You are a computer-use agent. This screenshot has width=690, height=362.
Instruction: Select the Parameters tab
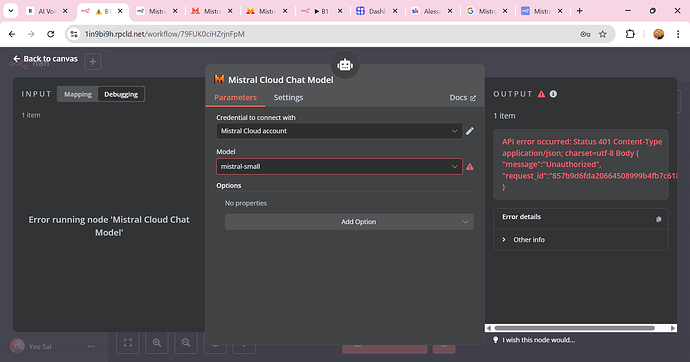[235, 98]
